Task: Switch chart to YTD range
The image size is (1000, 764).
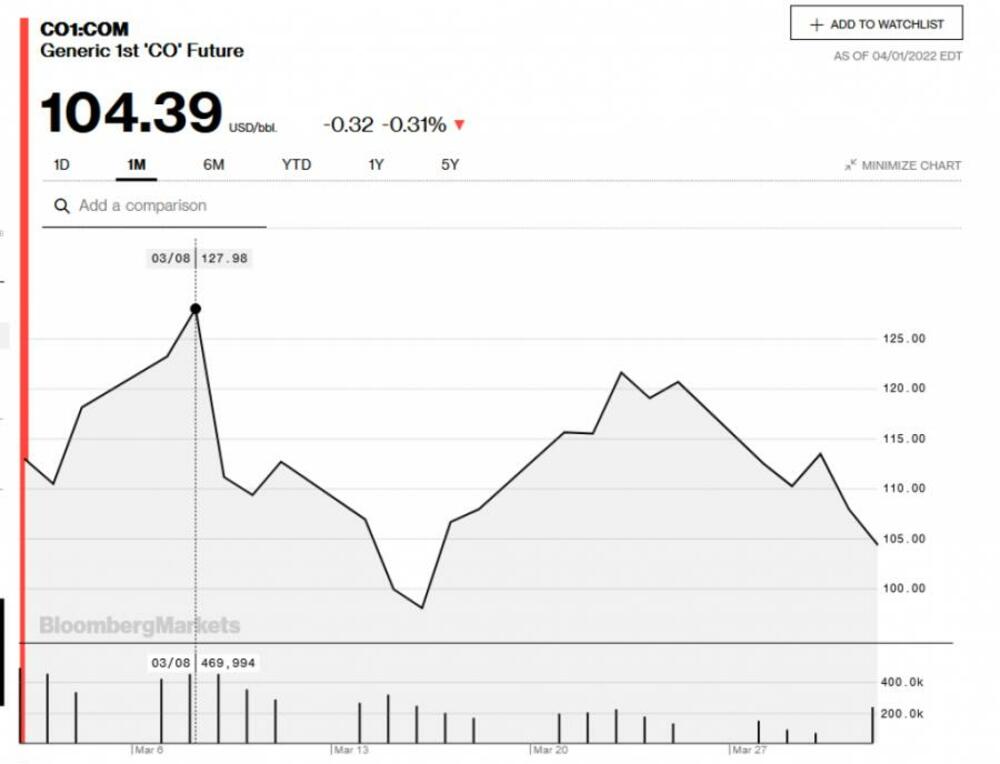Action: tap(296, 165)
